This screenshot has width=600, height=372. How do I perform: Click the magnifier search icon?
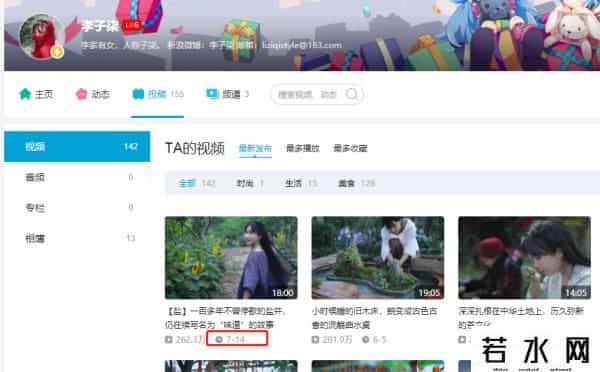(352, 94)
